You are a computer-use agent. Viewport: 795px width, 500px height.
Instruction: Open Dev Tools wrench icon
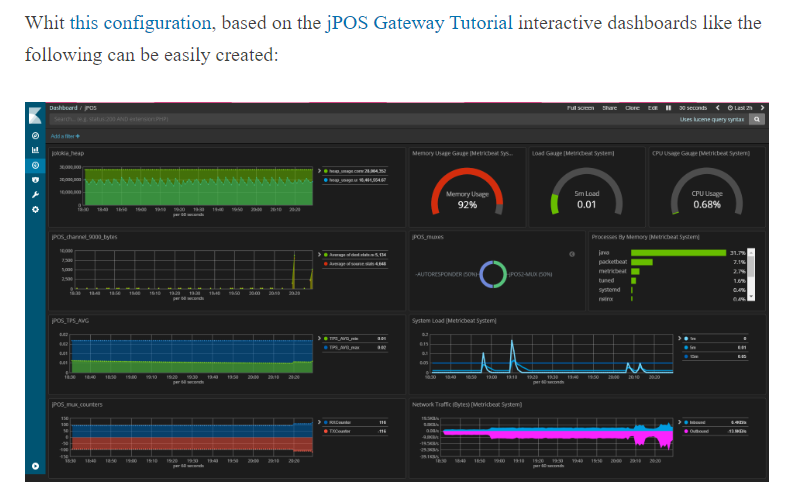click(36, 194)
